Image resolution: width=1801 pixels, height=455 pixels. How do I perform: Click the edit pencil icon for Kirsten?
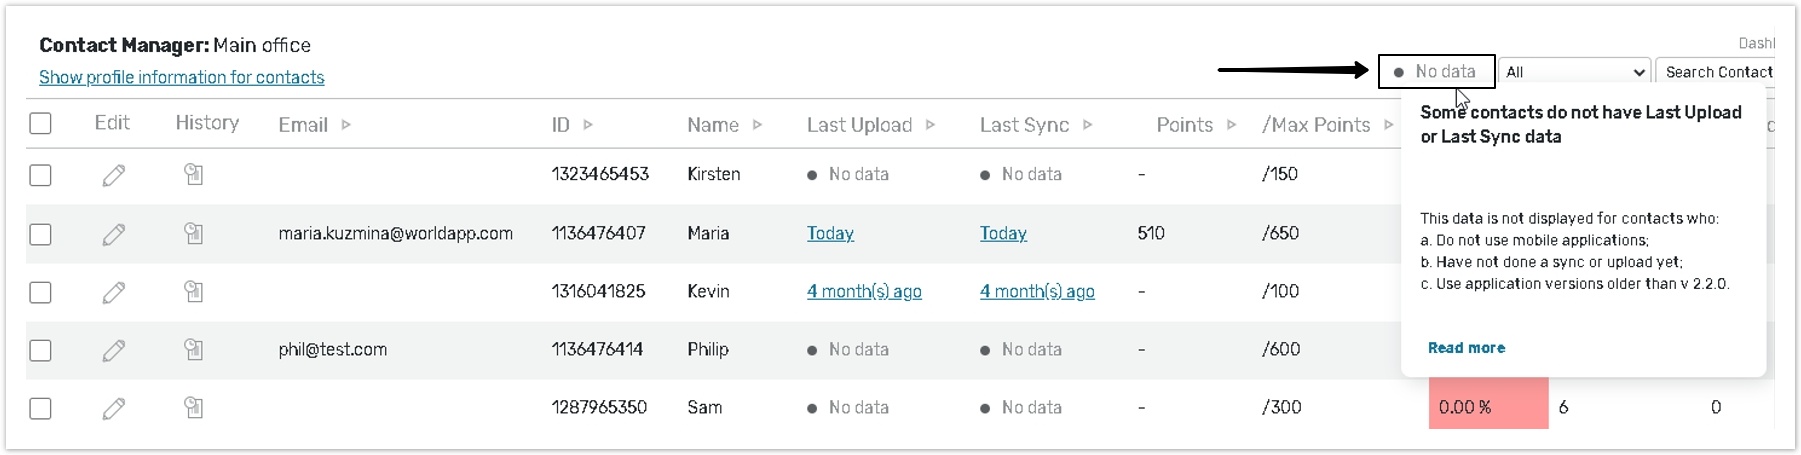[x=114, y=175]
